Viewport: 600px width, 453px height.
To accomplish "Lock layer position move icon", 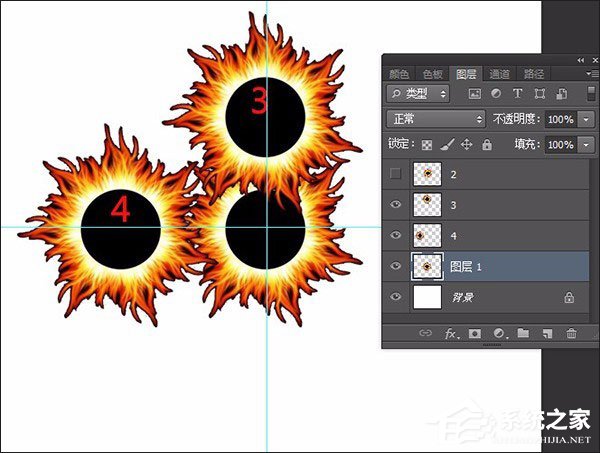I will point(466,145).
